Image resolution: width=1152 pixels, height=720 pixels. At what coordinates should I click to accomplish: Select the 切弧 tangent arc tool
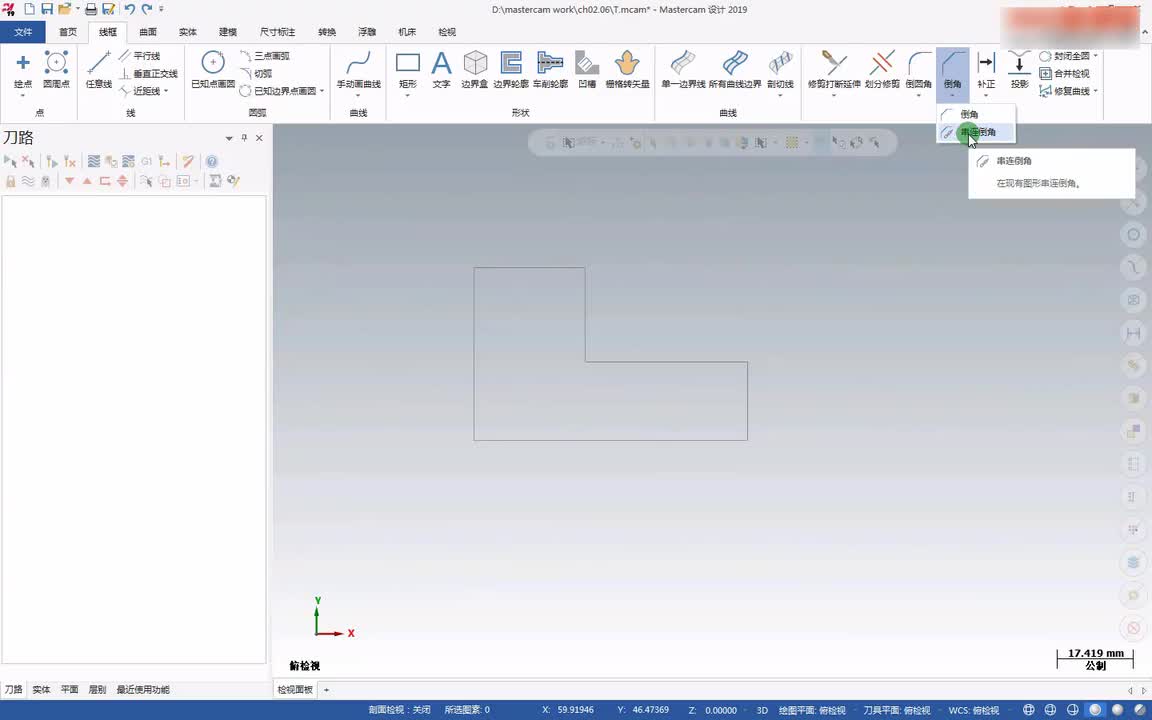coord(256,73)
